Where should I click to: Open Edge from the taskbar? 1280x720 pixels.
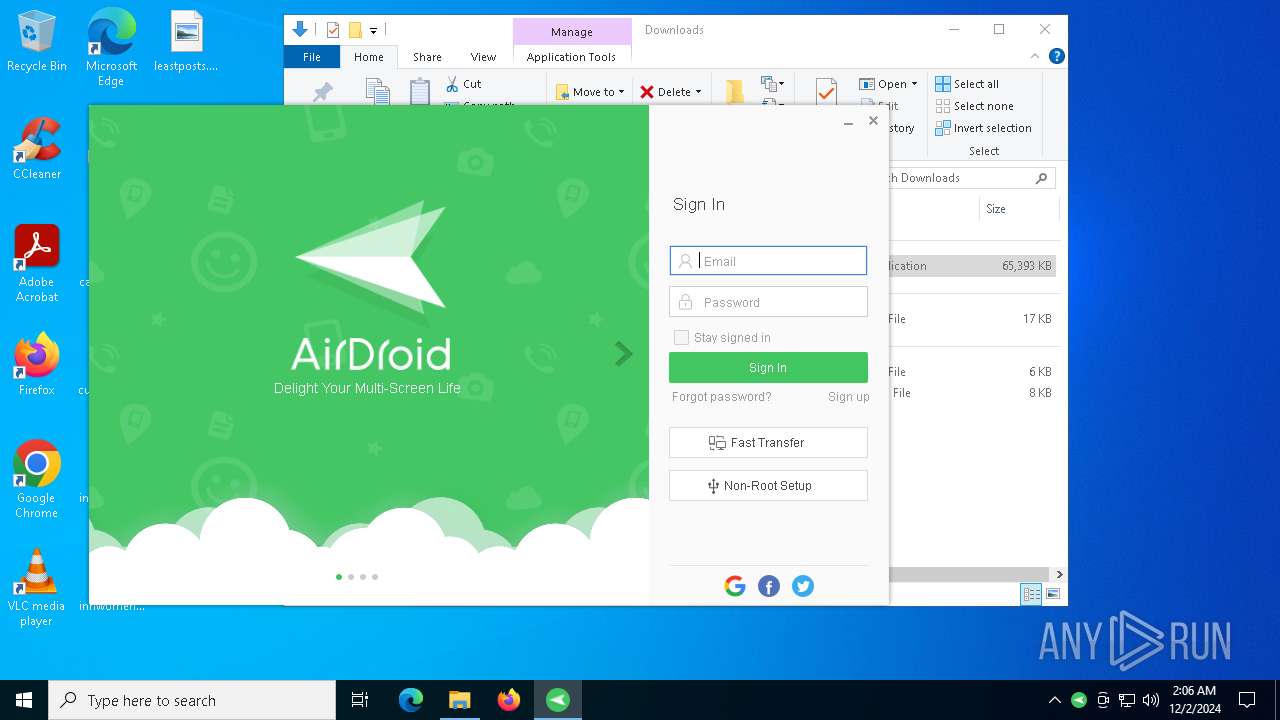coord(411,700)
